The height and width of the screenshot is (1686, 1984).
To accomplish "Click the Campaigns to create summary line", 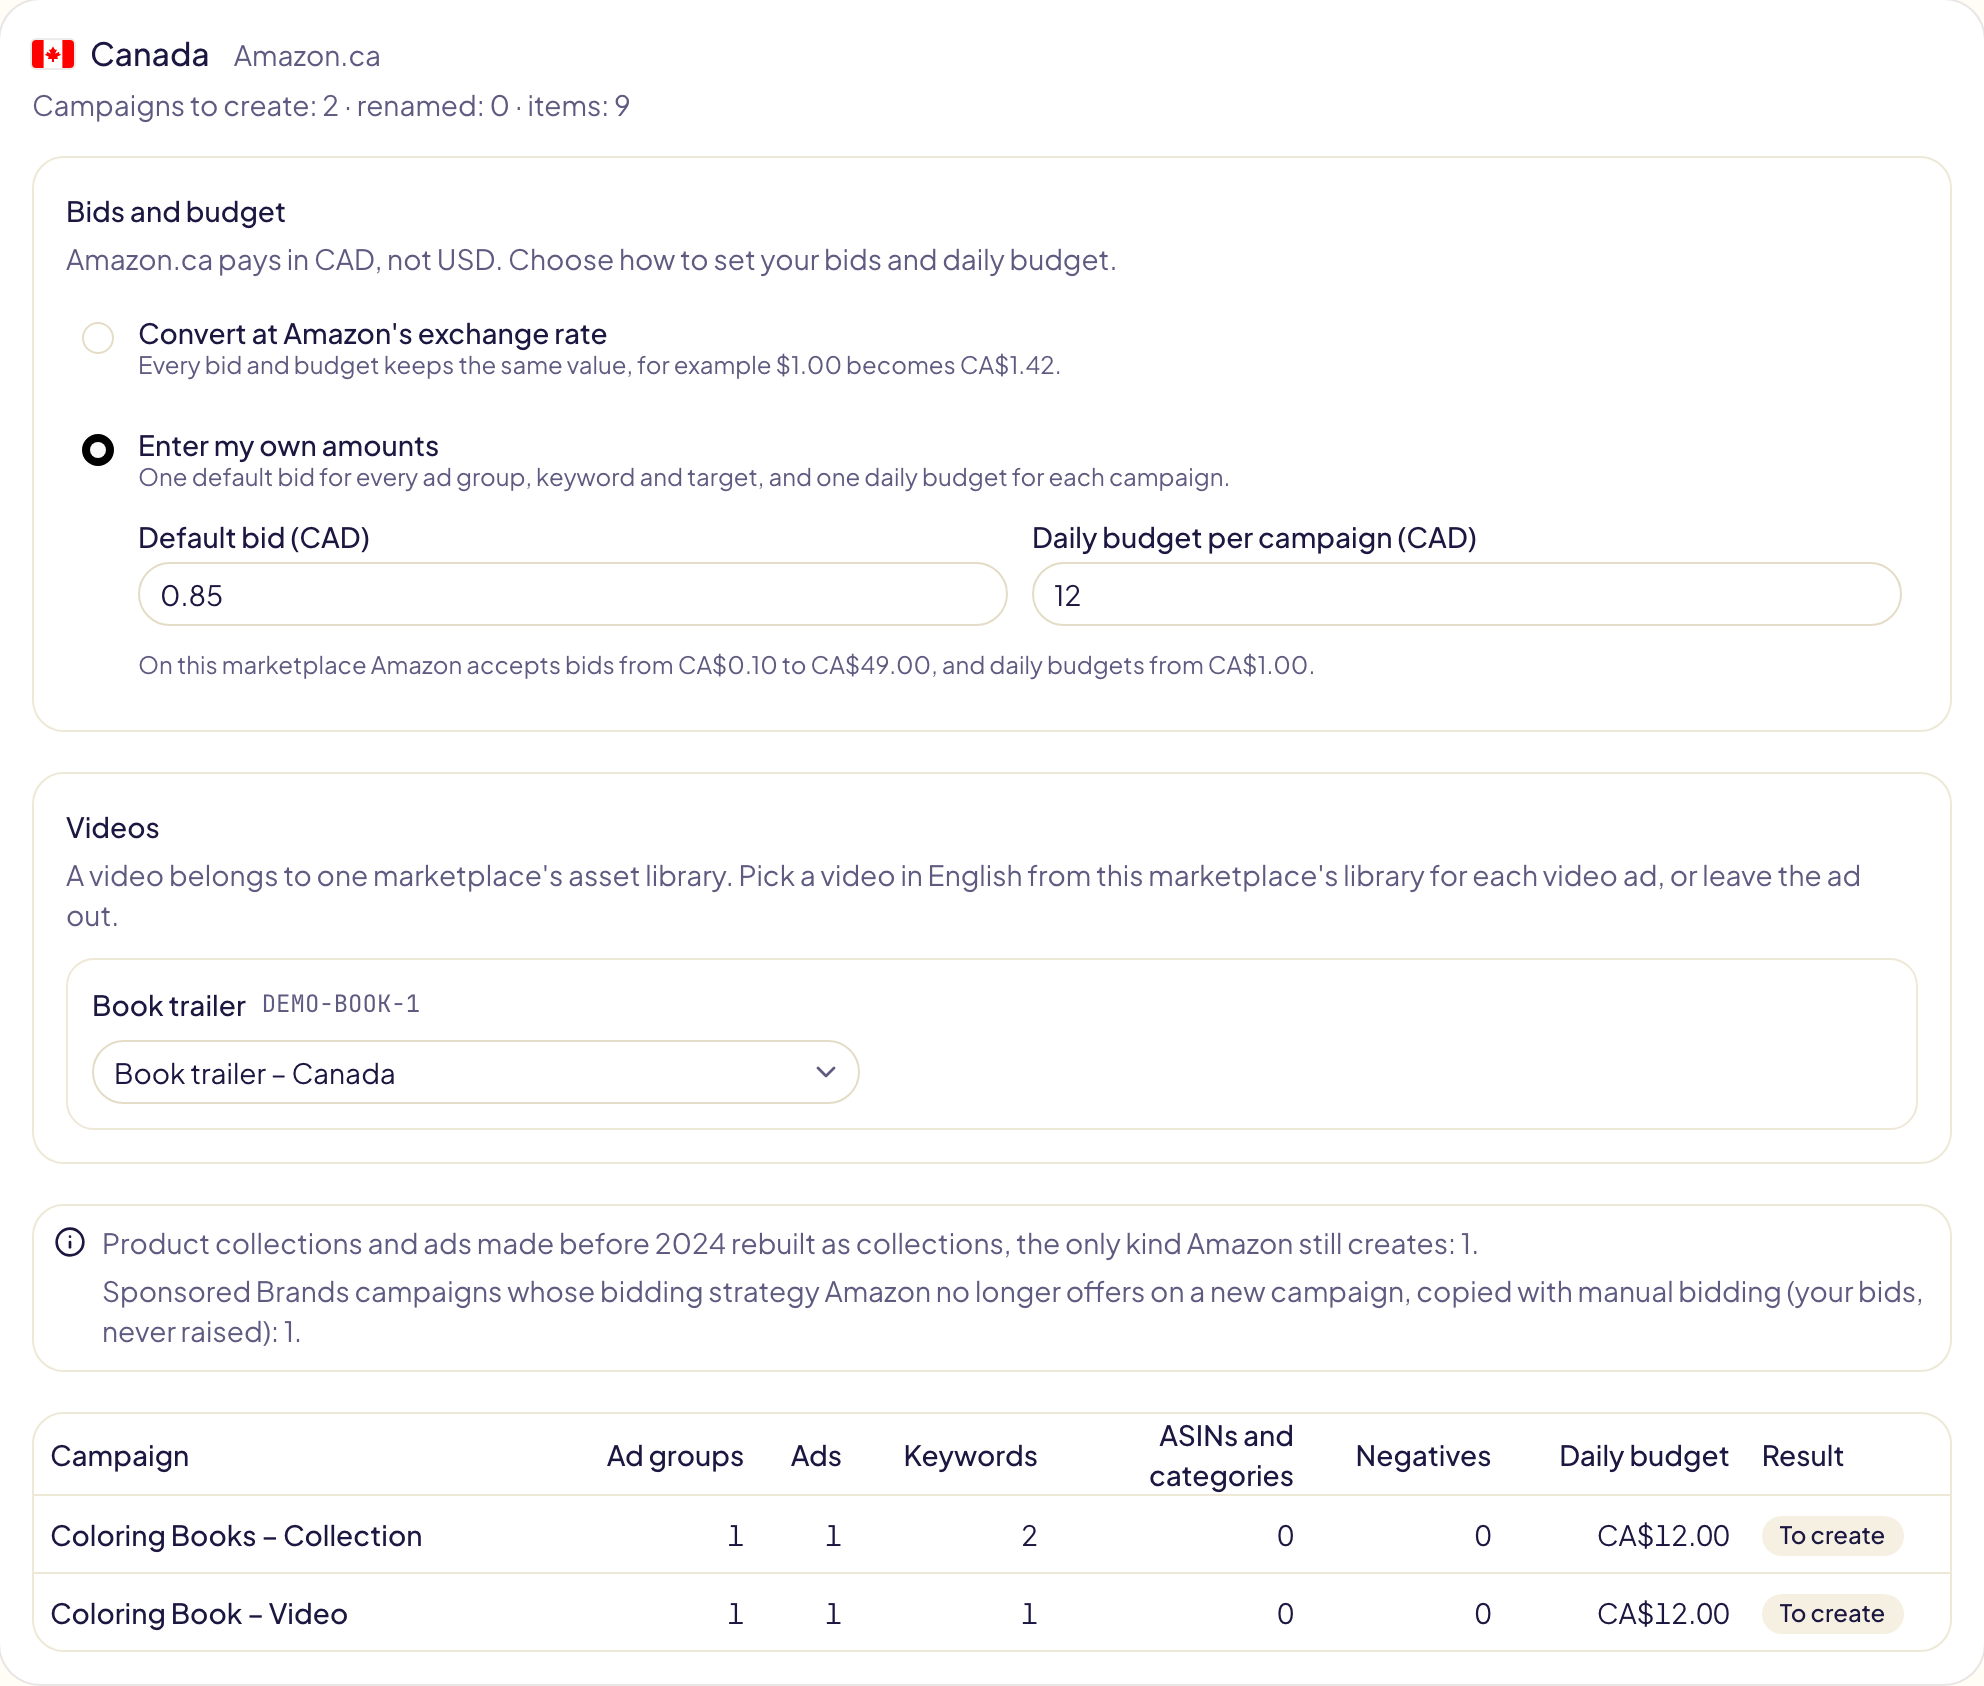I will (x=331, y=106).
